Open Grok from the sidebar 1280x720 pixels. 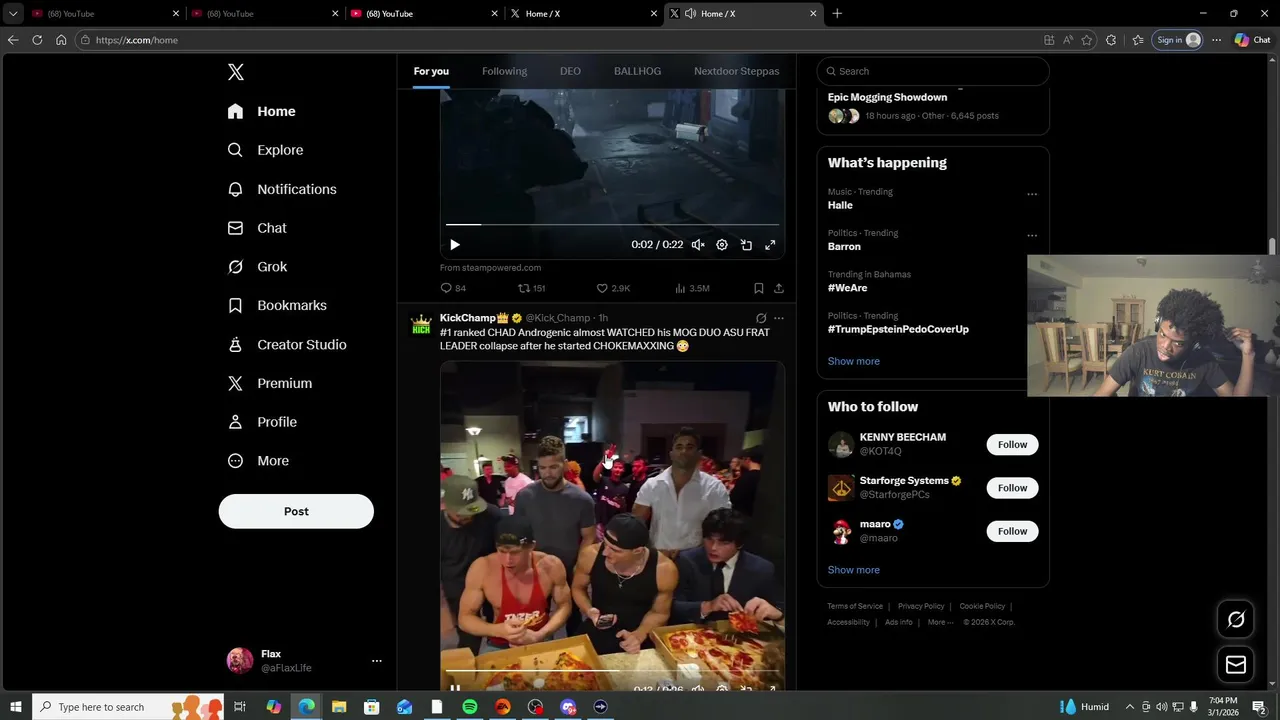coord(258,267)
